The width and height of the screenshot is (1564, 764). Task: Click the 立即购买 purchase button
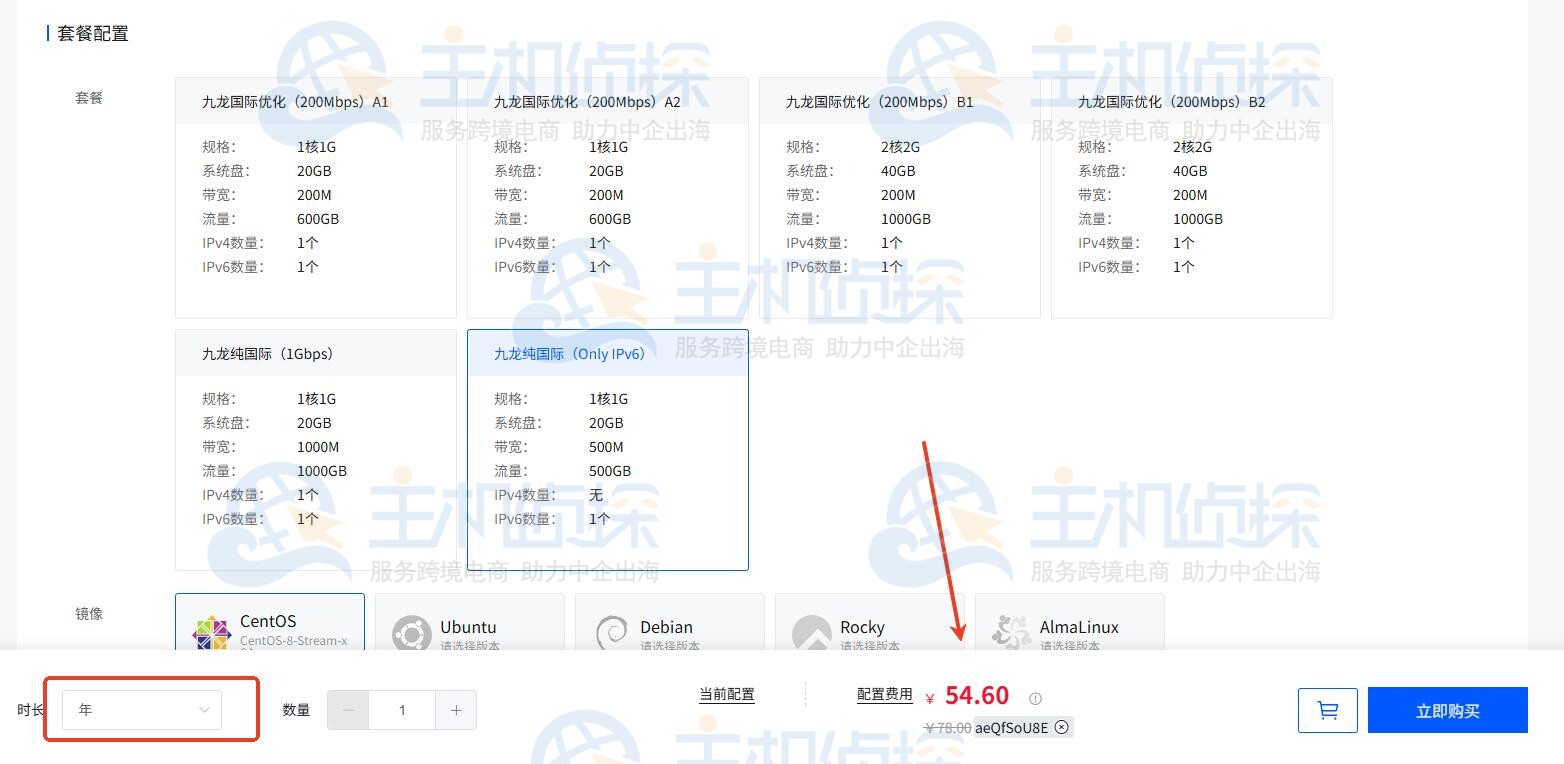1447,709
